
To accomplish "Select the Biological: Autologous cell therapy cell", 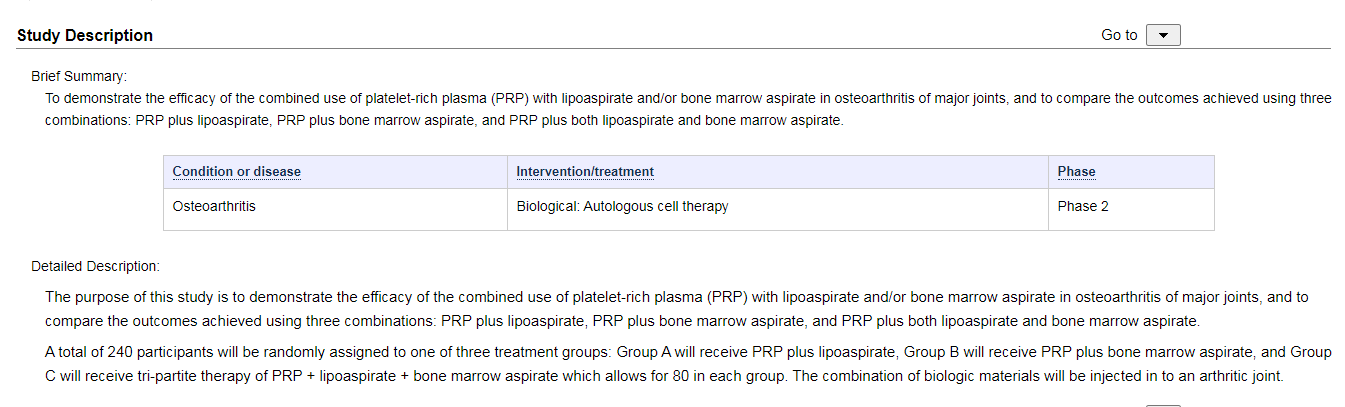I will pyautogui.click(x=777, y=209).
